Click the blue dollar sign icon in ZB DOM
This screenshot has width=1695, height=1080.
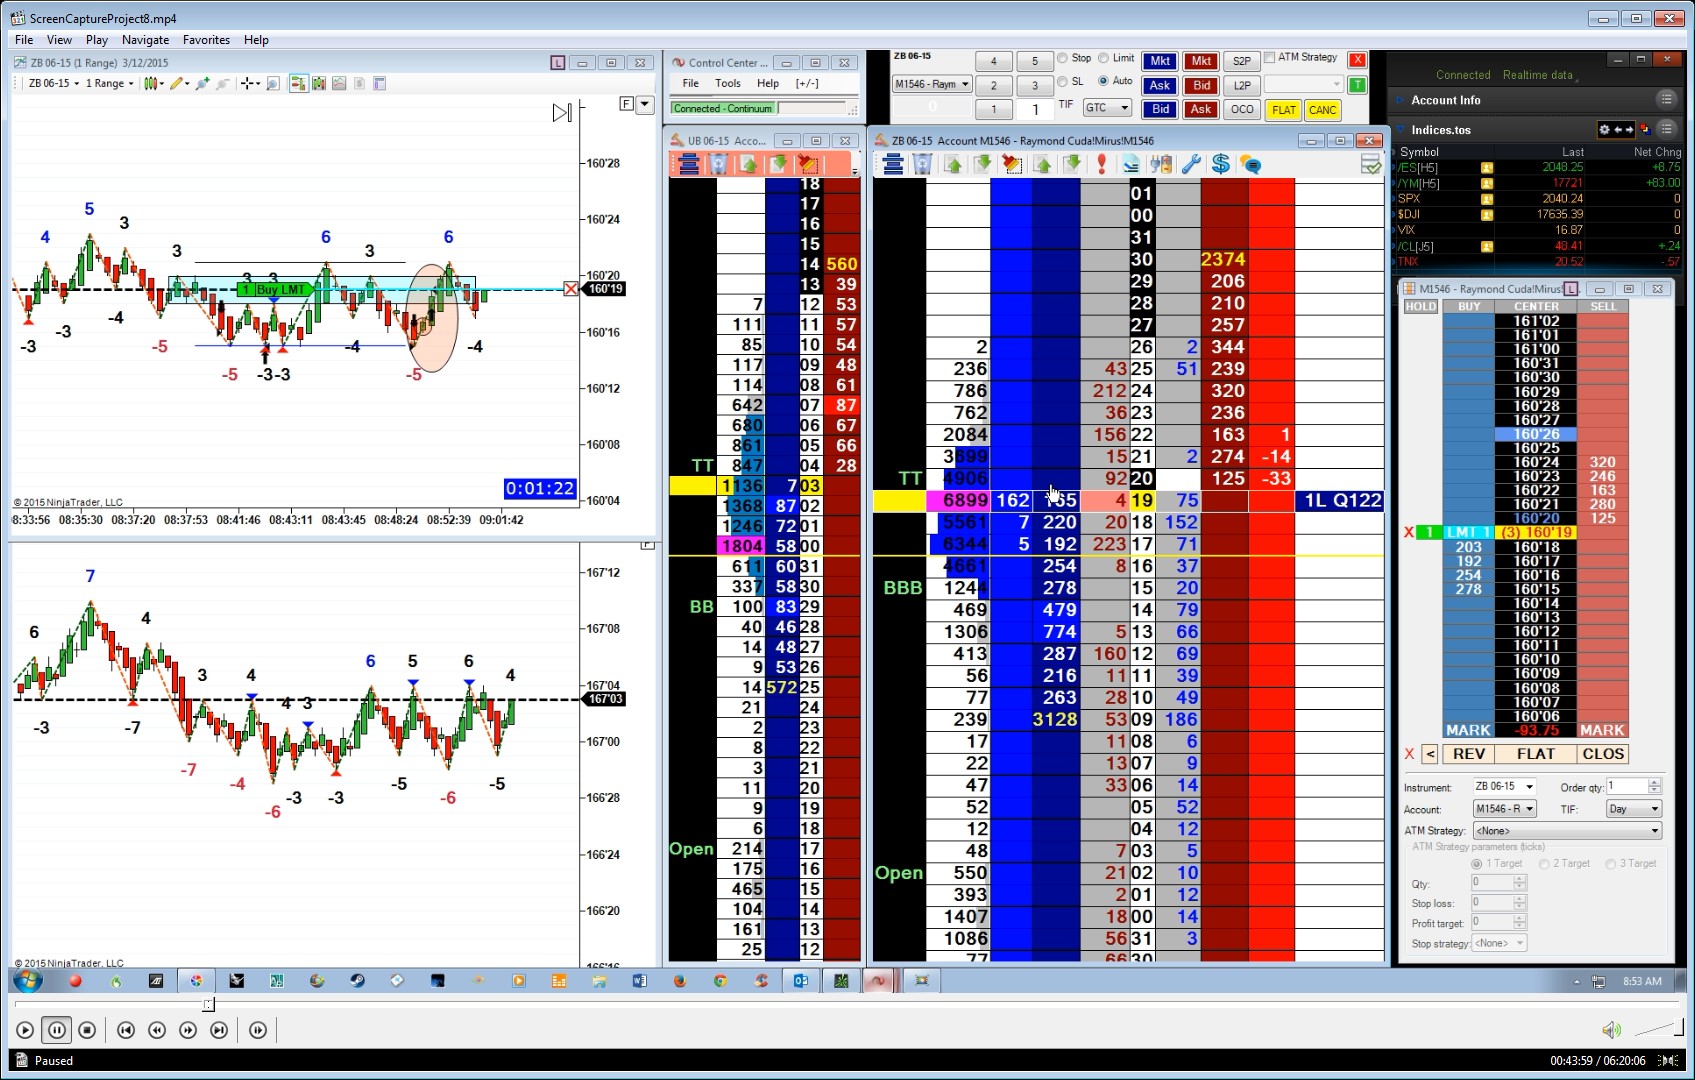1220,164
